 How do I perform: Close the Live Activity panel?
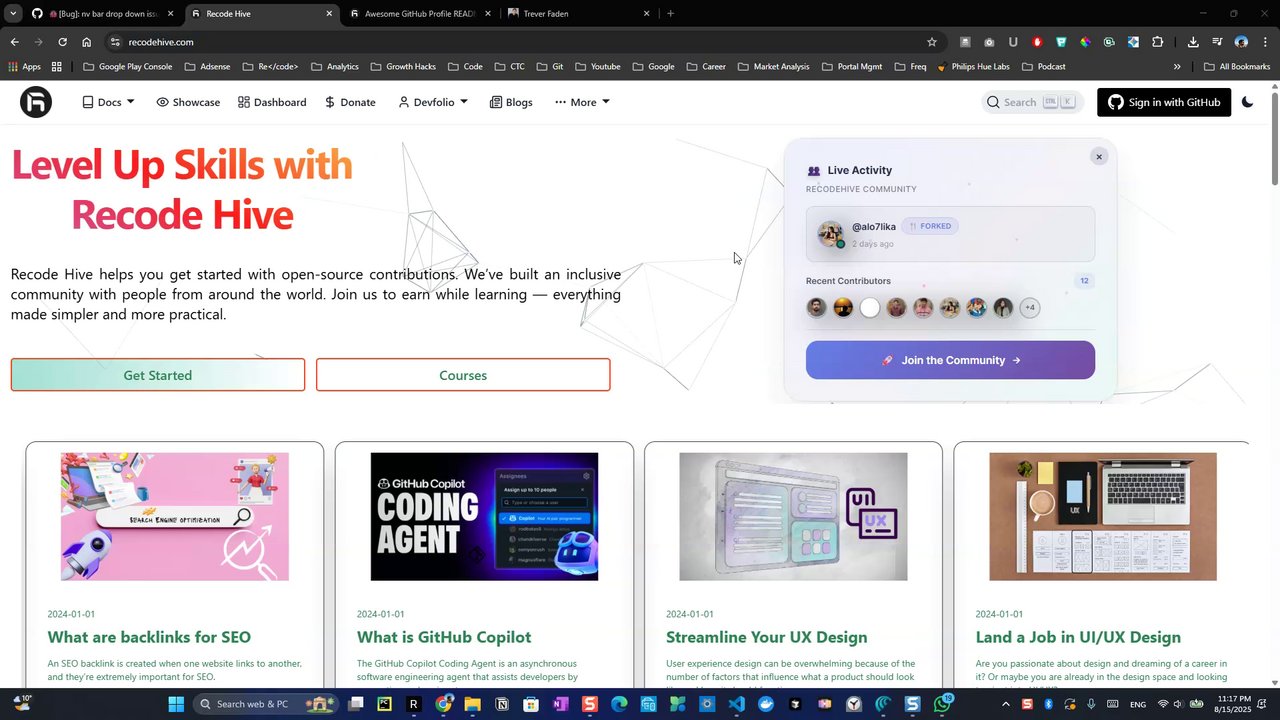(1099, 156)
